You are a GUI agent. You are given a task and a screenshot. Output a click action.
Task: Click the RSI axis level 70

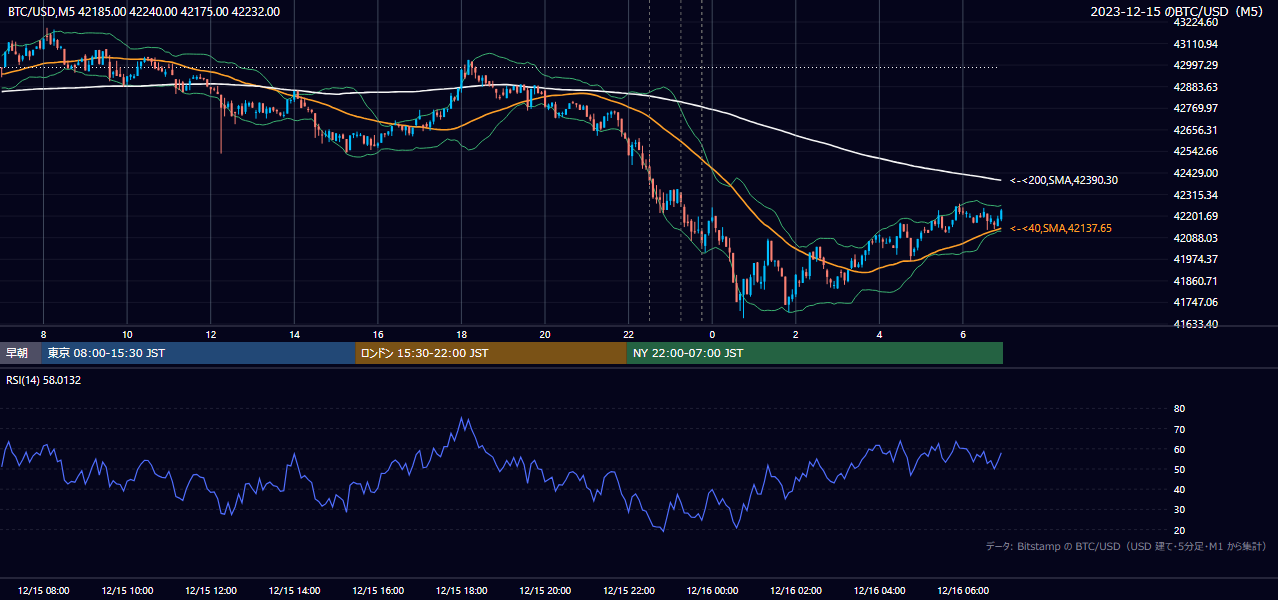click(x=1180, y=429)
